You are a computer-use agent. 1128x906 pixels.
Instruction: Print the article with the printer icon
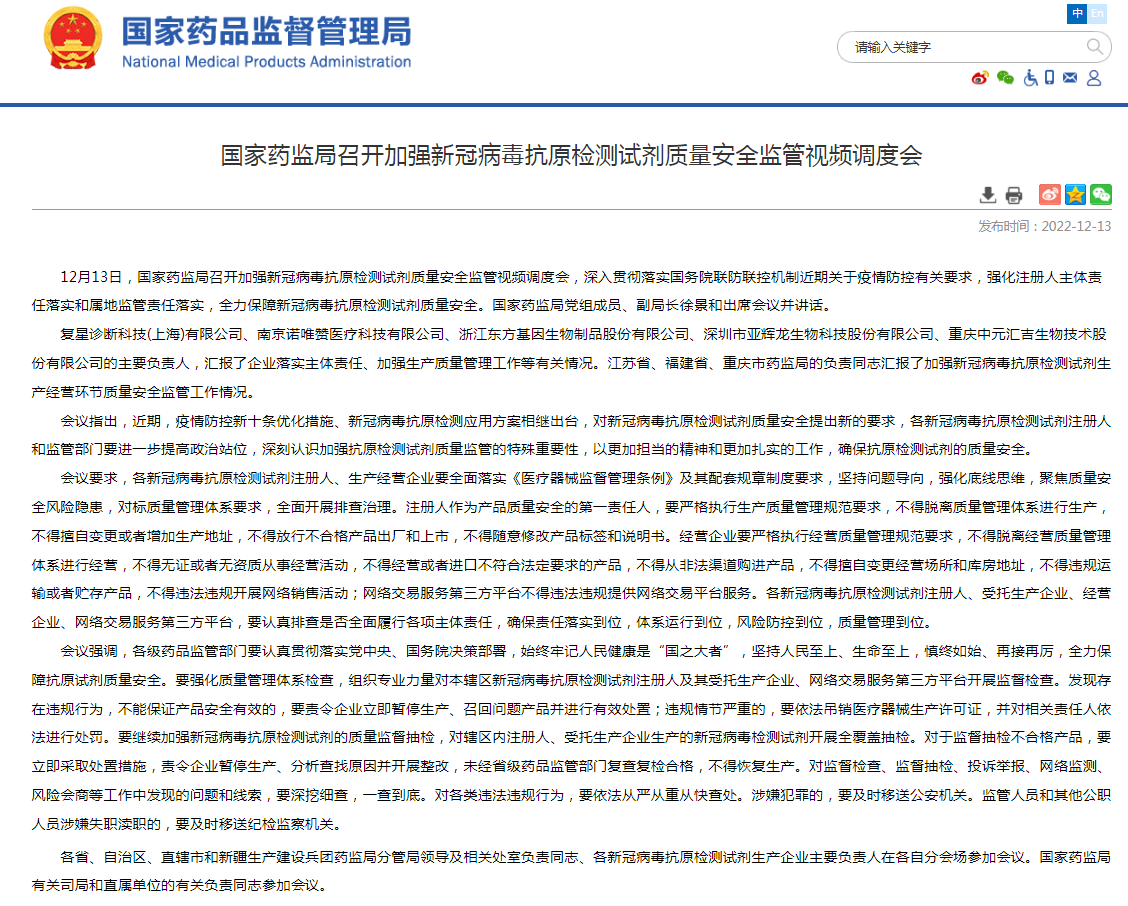[x=1014, y=195]
